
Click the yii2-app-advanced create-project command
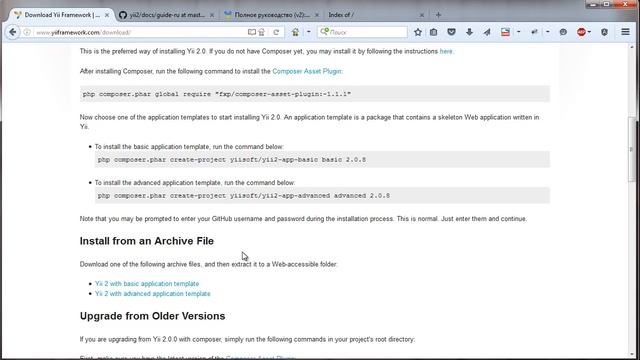pos(322,196)
